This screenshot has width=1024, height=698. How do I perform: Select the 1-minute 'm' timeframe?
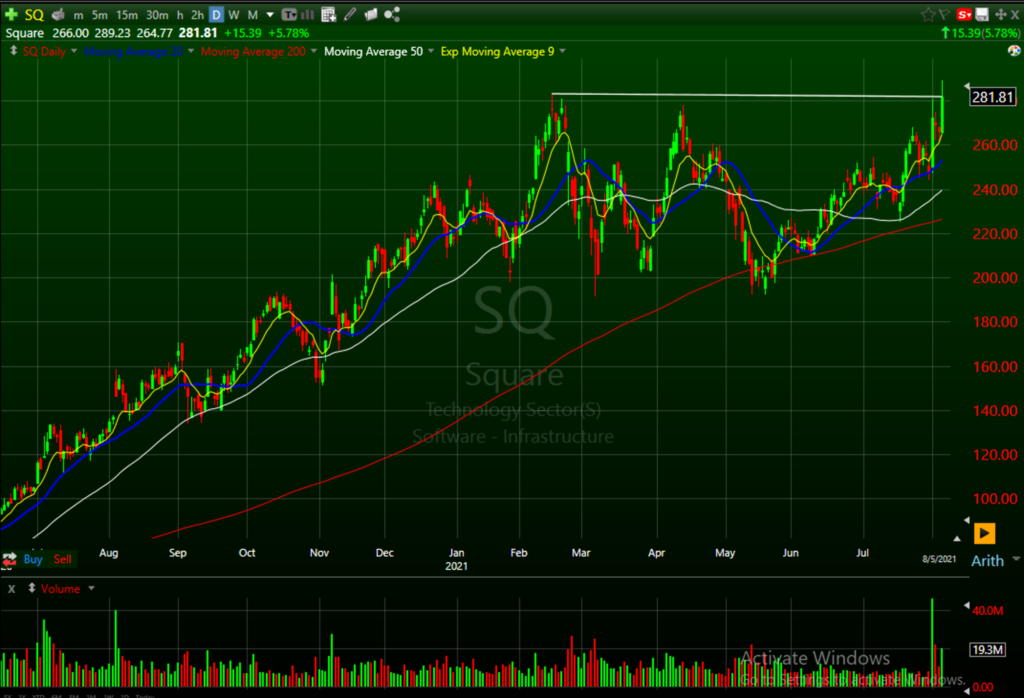coord(78,15)
